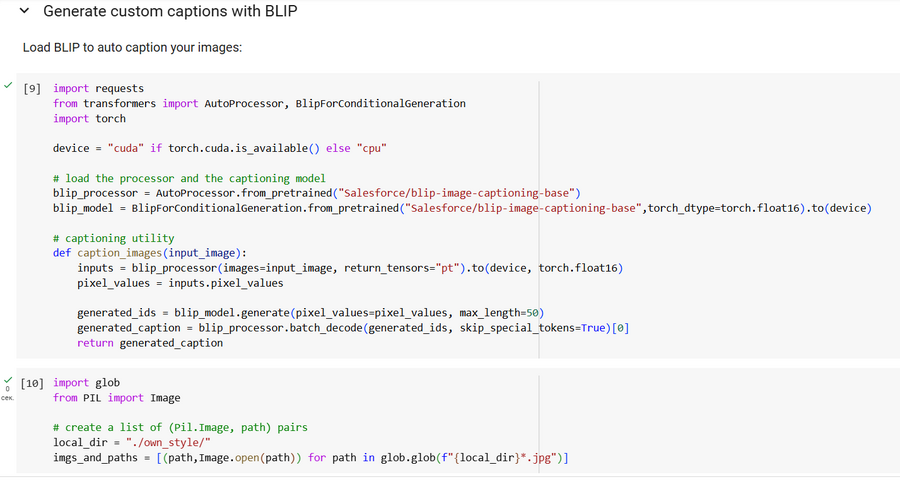Place cursor on 'import requests' line
This screenshot has width=900, height=482.
point(98,89)
